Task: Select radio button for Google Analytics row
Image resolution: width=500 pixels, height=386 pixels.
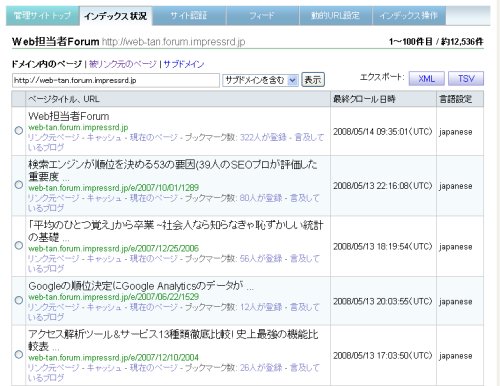Action: point(19,300)
